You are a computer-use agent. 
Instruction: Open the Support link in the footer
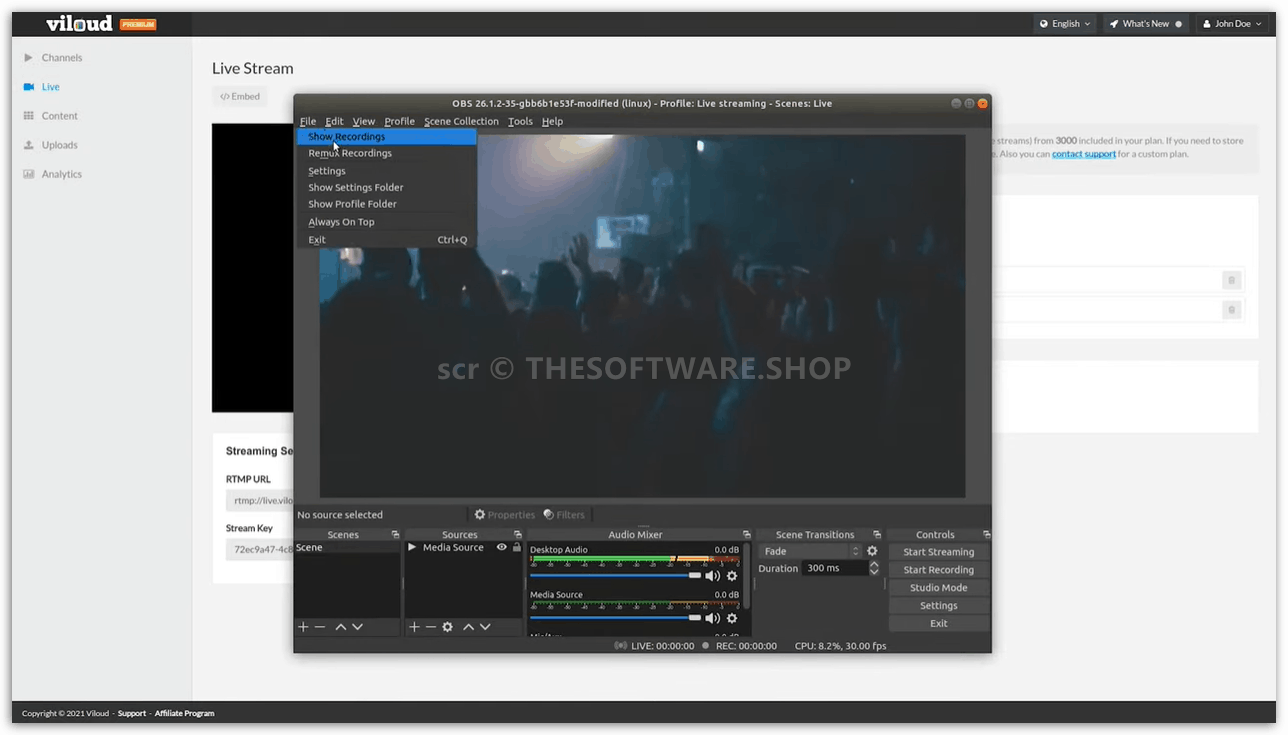click(x=132, y=713)
